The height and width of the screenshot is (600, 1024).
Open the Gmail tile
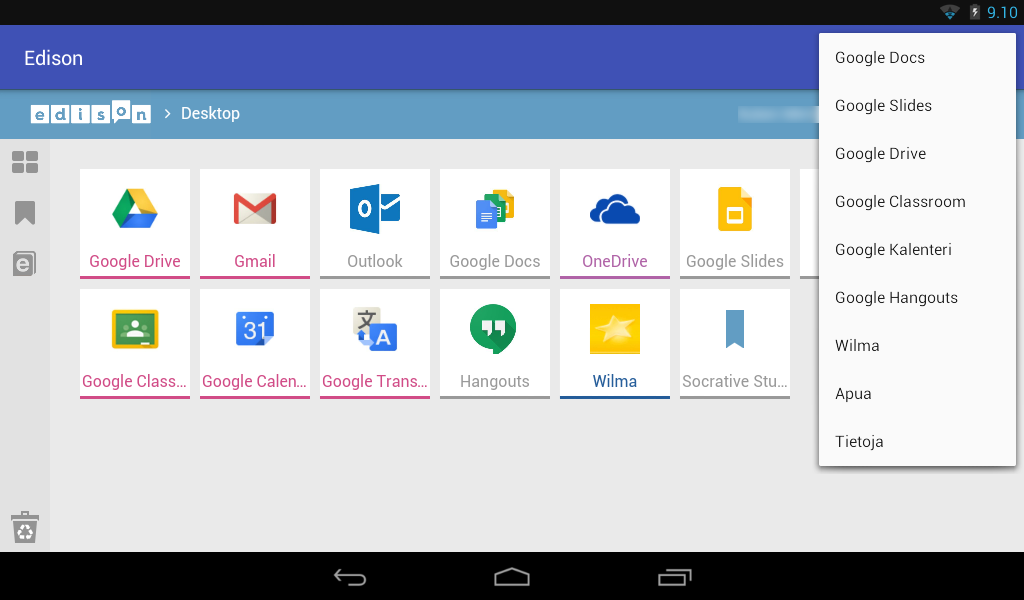click(255, 223)
